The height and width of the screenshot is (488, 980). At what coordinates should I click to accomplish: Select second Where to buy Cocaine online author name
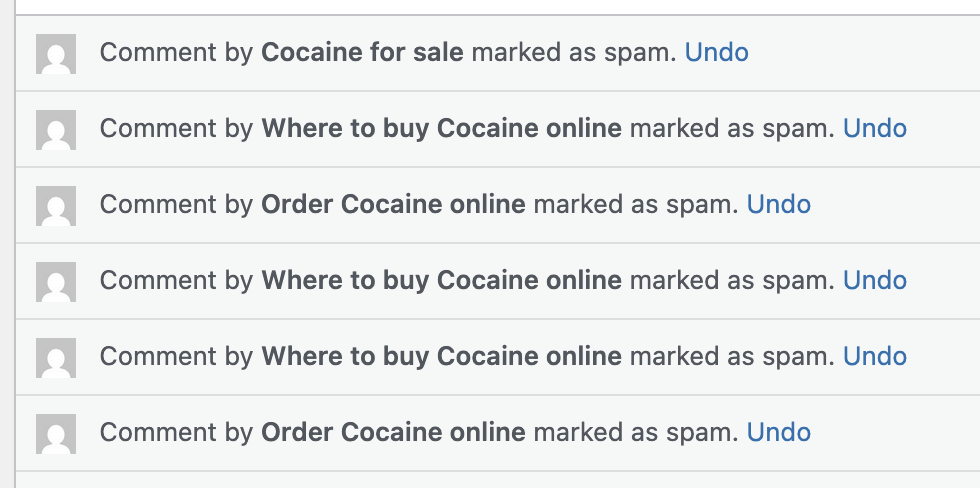tap(441, 280)
